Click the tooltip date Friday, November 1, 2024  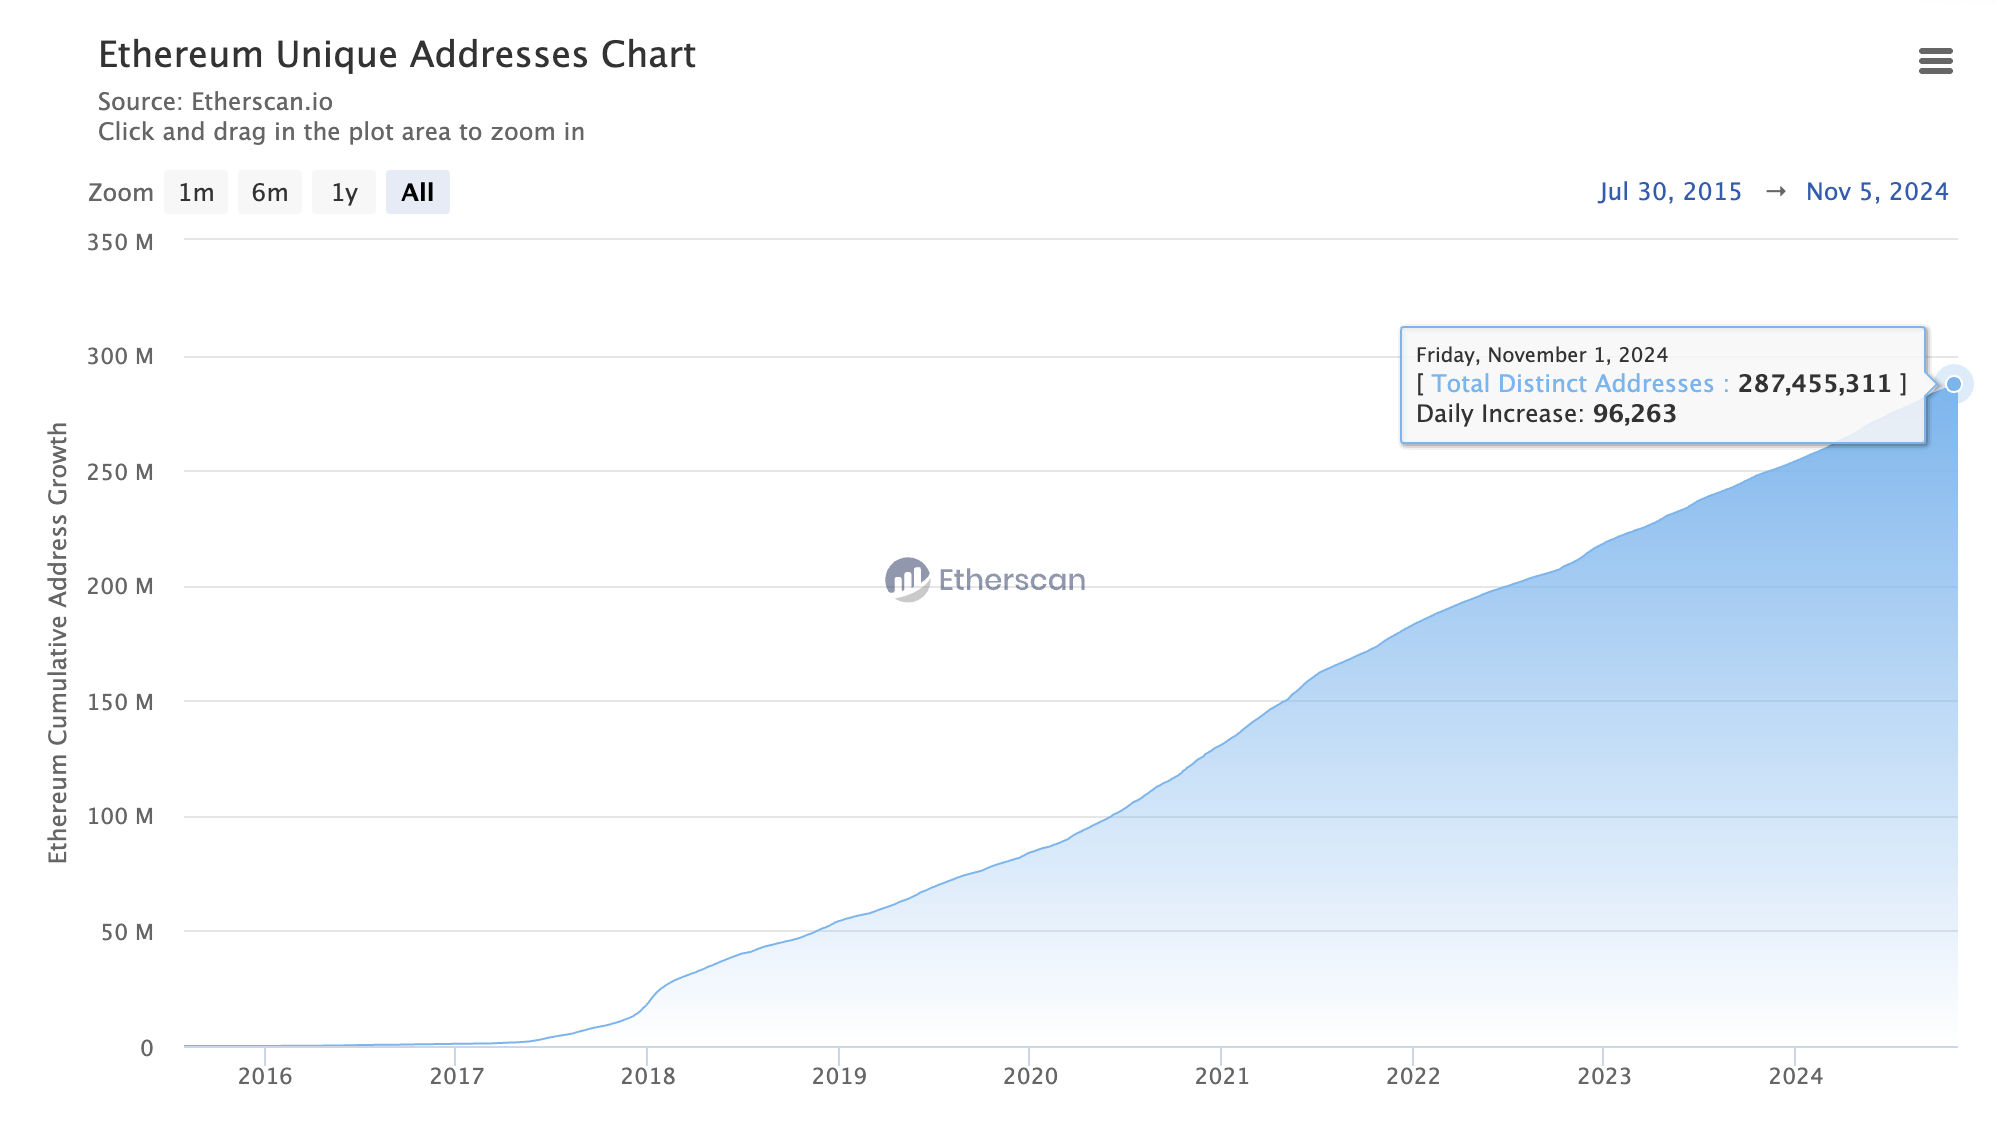pos(1542,355)
